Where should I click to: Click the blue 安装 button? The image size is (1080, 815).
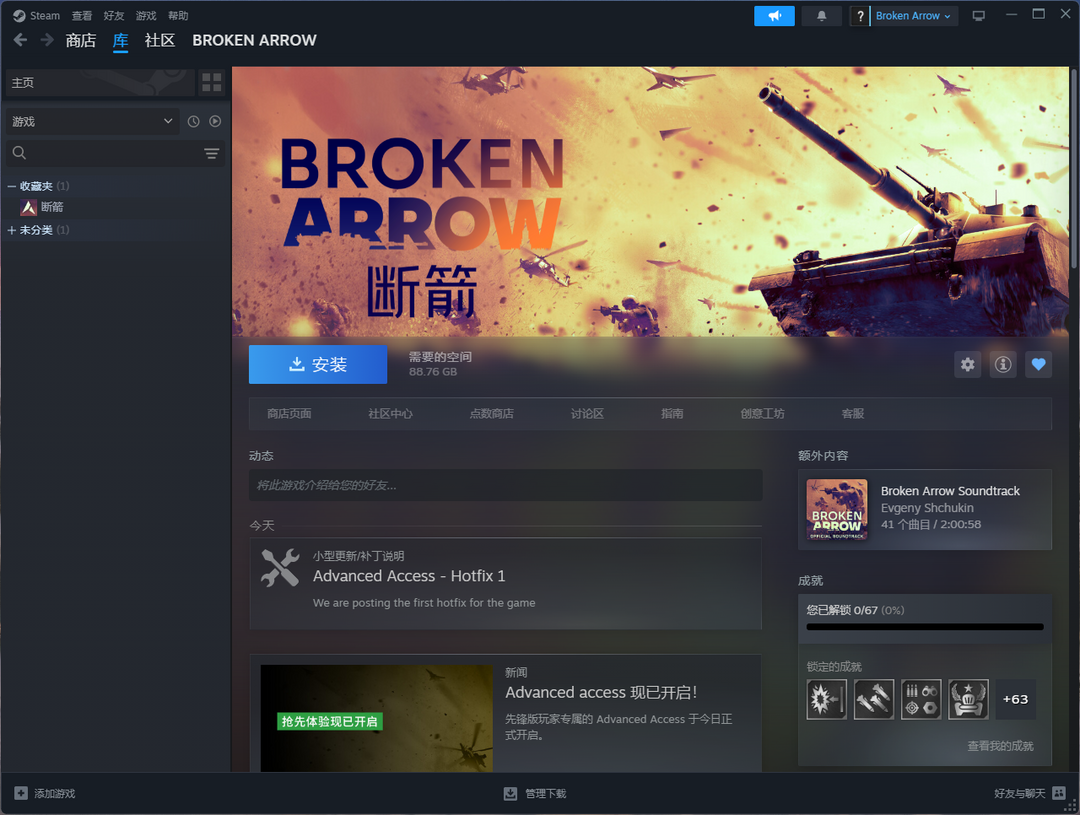point(318,365)
